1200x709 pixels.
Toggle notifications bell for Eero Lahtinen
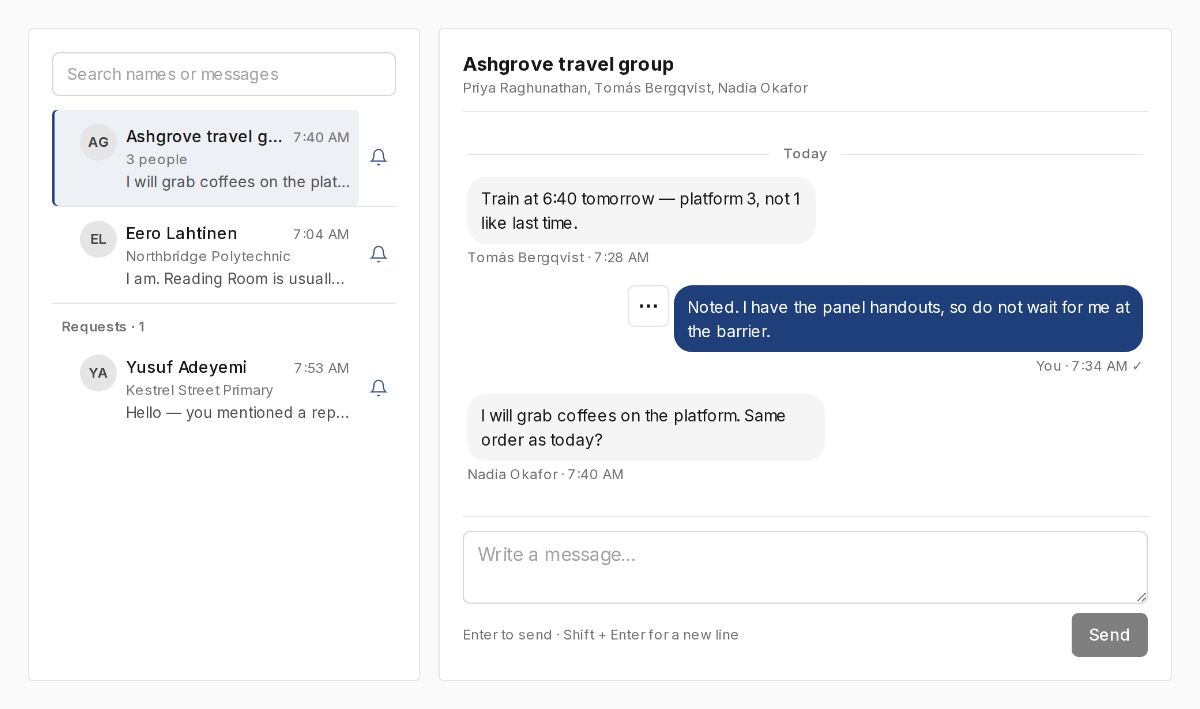point(378,254)
